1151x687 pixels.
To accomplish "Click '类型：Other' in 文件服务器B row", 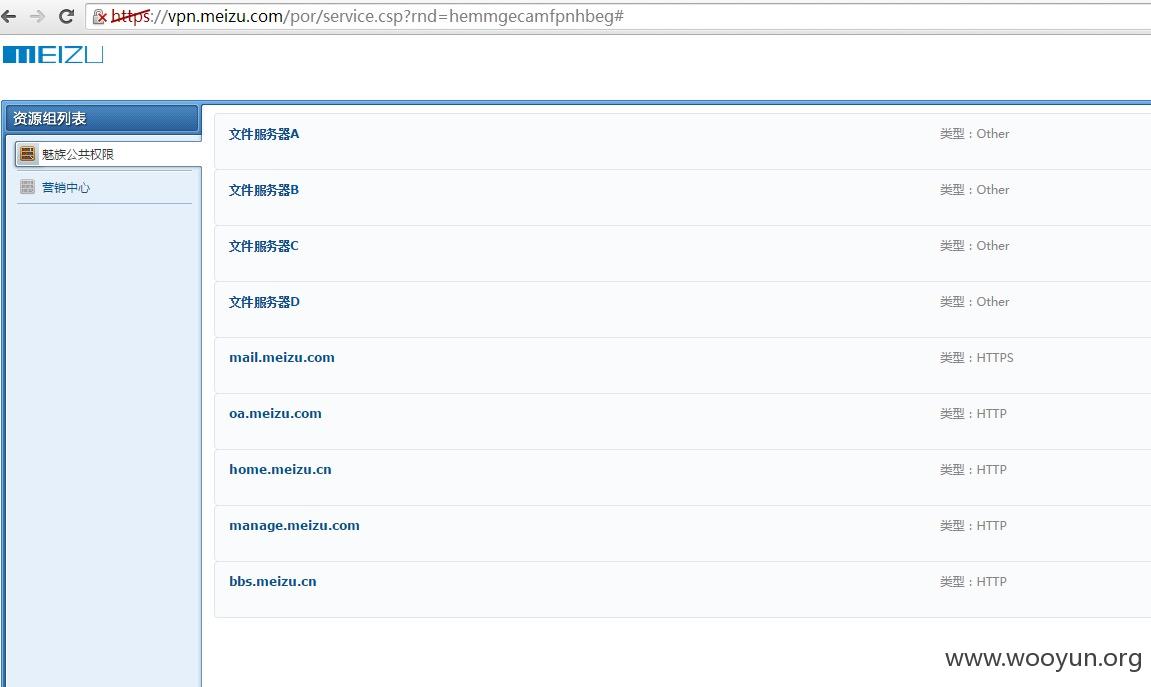I will click(x=975, y=189).
